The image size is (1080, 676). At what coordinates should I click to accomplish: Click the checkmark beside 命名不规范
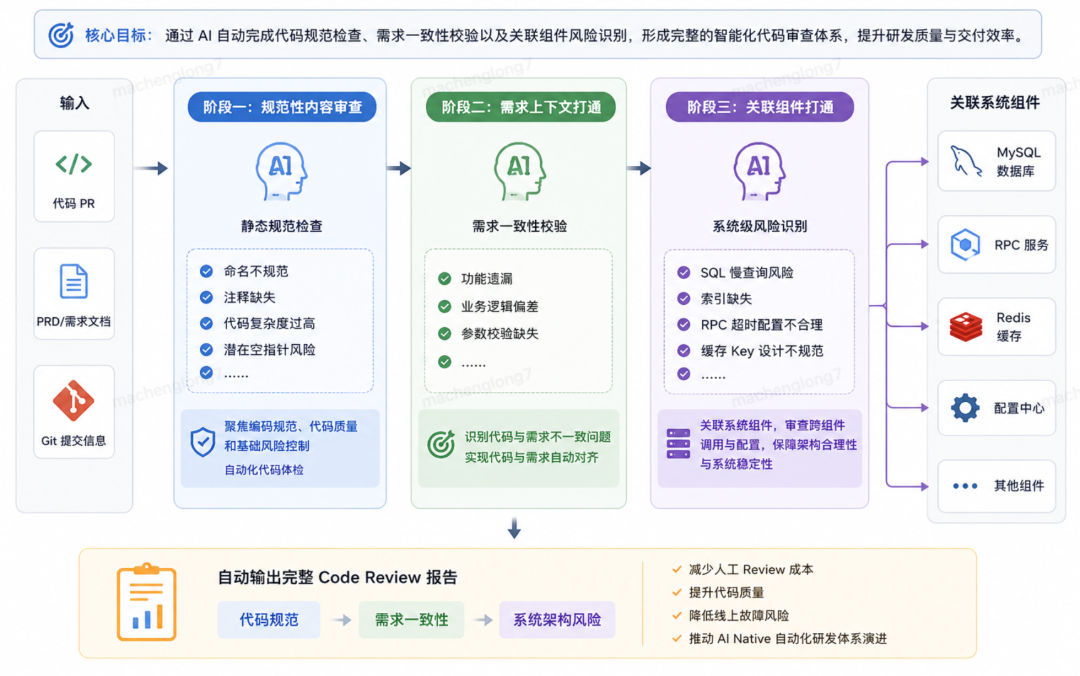click(x=206, y=271)
